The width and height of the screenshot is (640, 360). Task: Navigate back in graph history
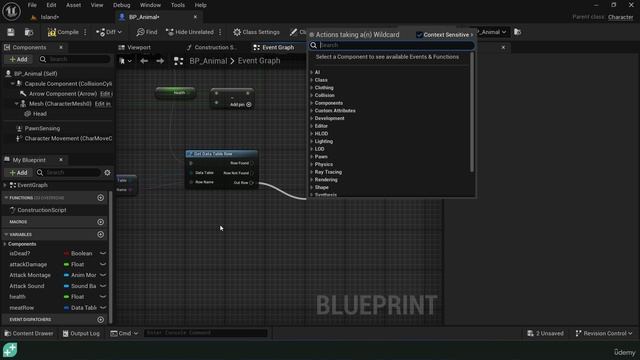point(144,61)
